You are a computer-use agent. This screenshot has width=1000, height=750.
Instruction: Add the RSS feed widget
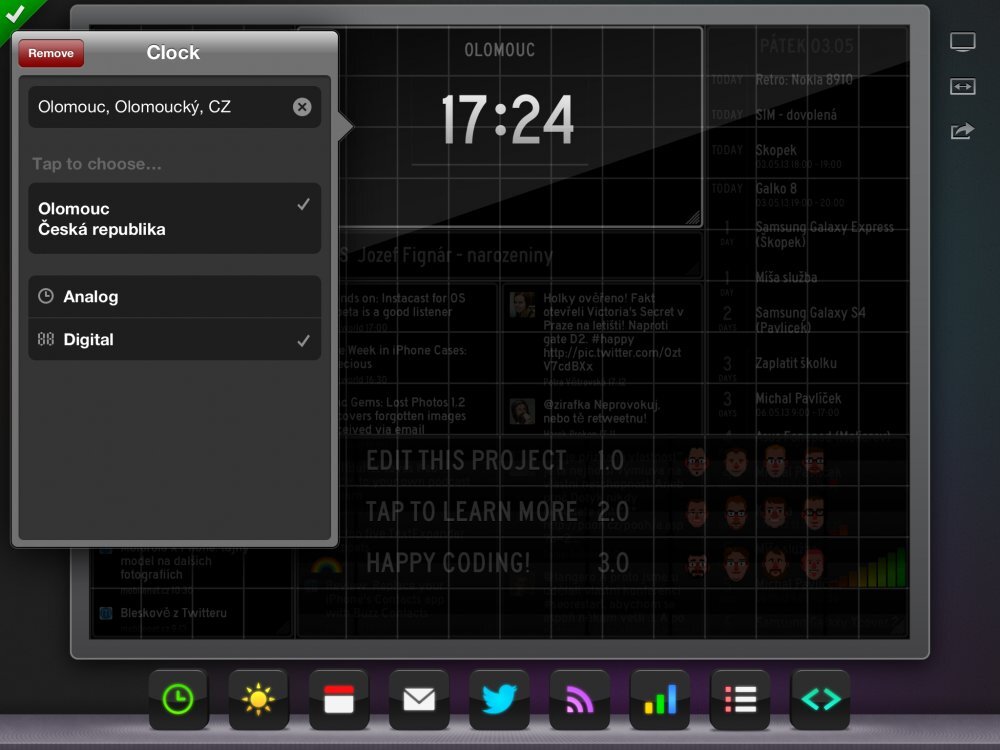click(579, 700)
